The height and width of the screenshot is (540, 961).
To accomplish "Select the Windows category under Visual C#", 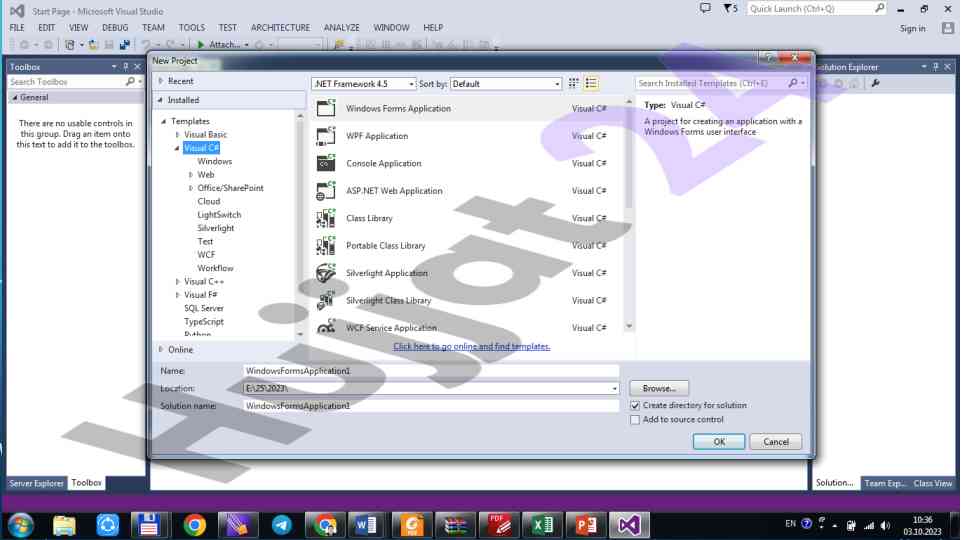I will click(x=215, y=161).
